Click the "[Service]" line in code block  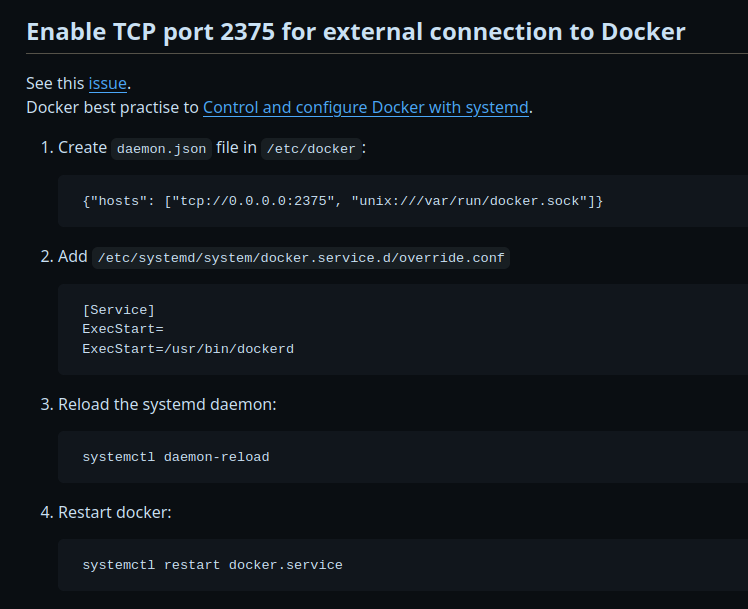(118, 310)
